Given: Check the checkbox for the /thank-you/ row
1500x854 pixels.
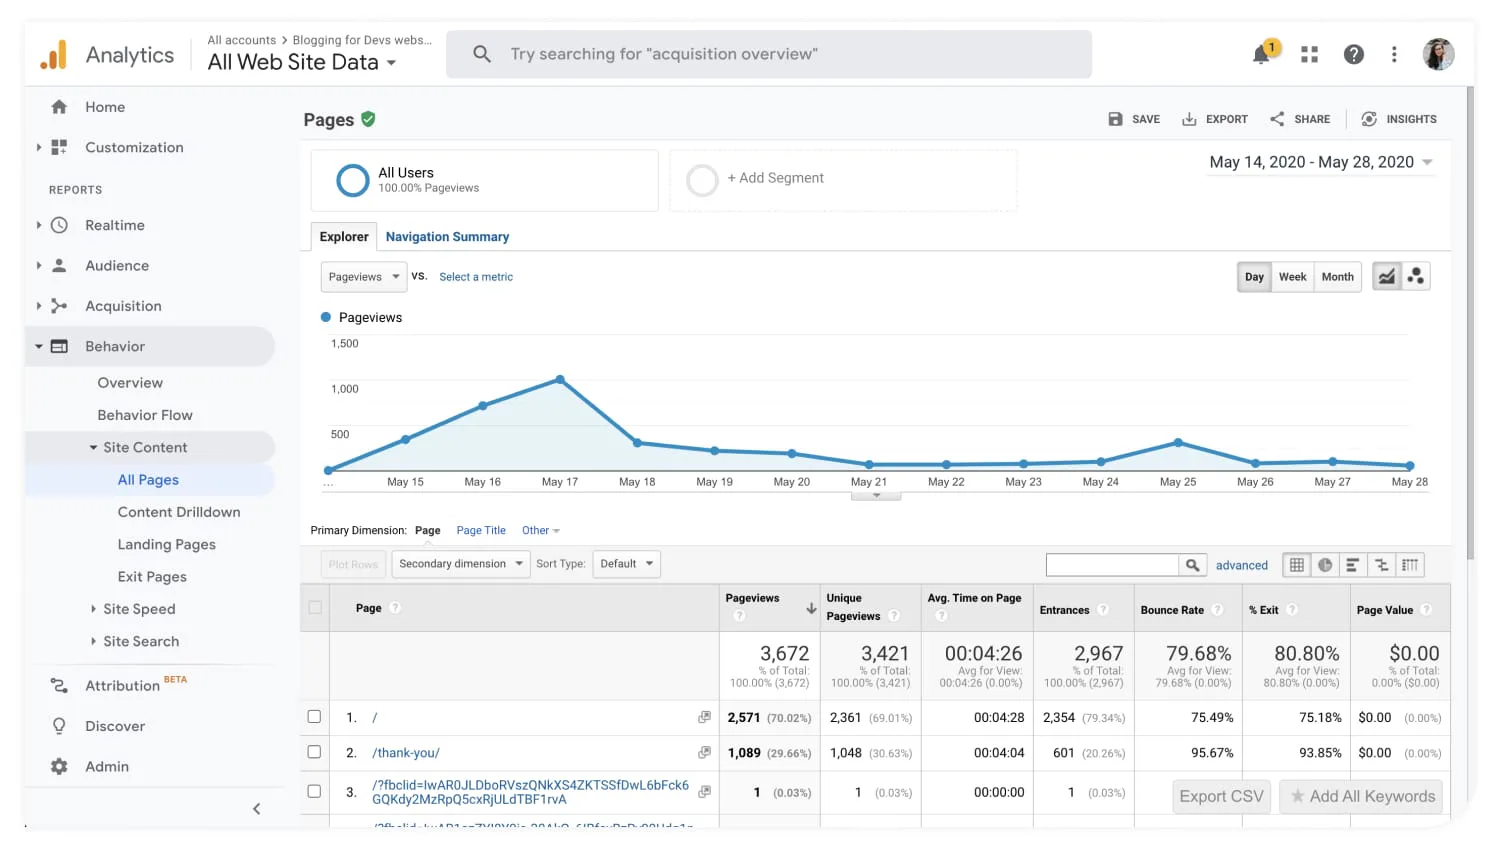Looking at the screenshot, I should click(314, 752).
